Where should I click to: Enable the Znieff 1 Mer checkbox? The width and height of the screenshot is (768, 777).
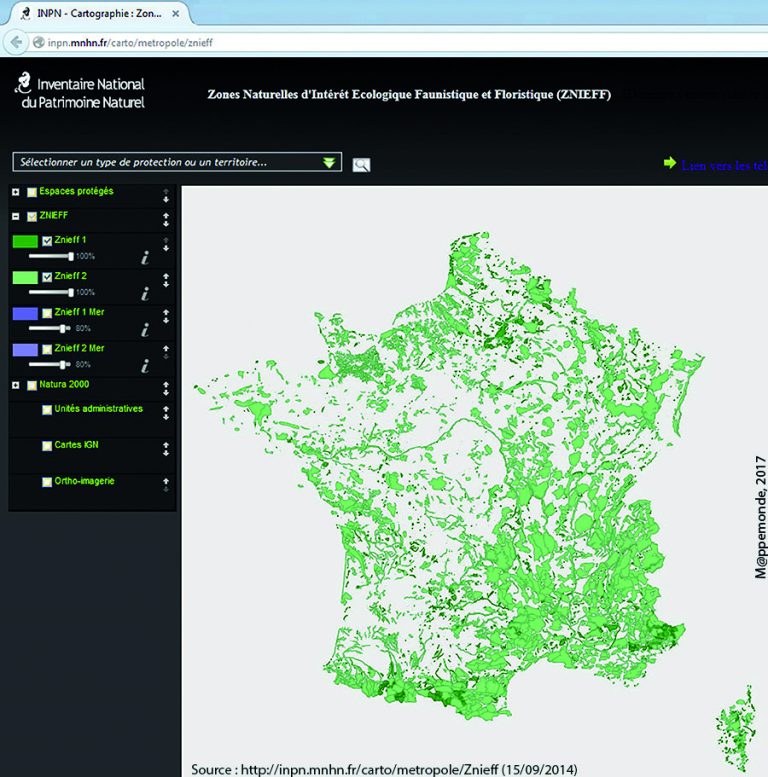tap(47, 313)
